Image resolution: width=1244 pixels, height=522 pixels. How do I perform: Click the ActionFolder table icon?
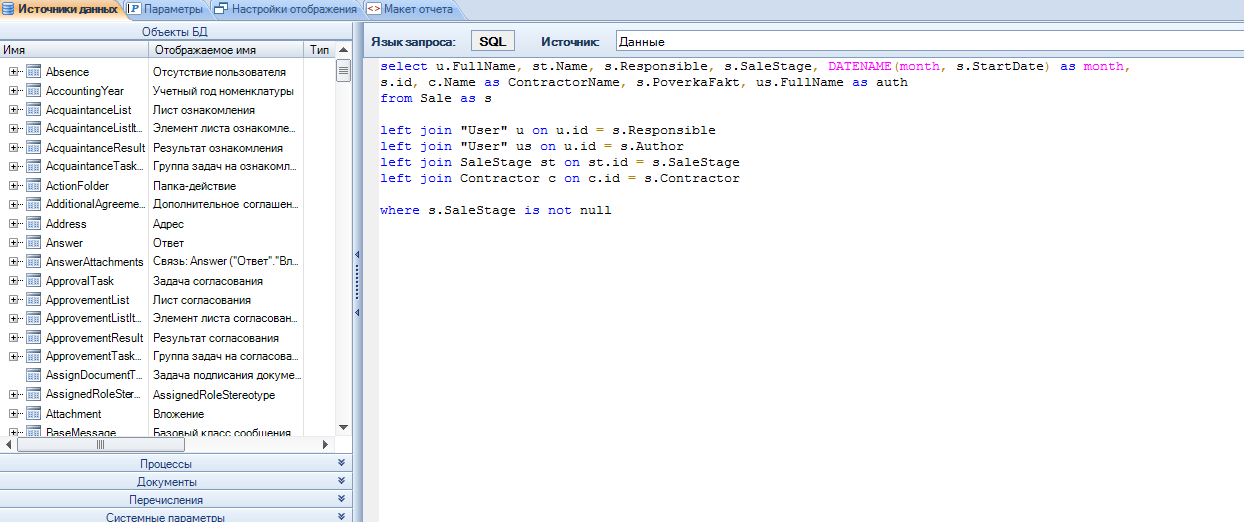tap(33, 186)
